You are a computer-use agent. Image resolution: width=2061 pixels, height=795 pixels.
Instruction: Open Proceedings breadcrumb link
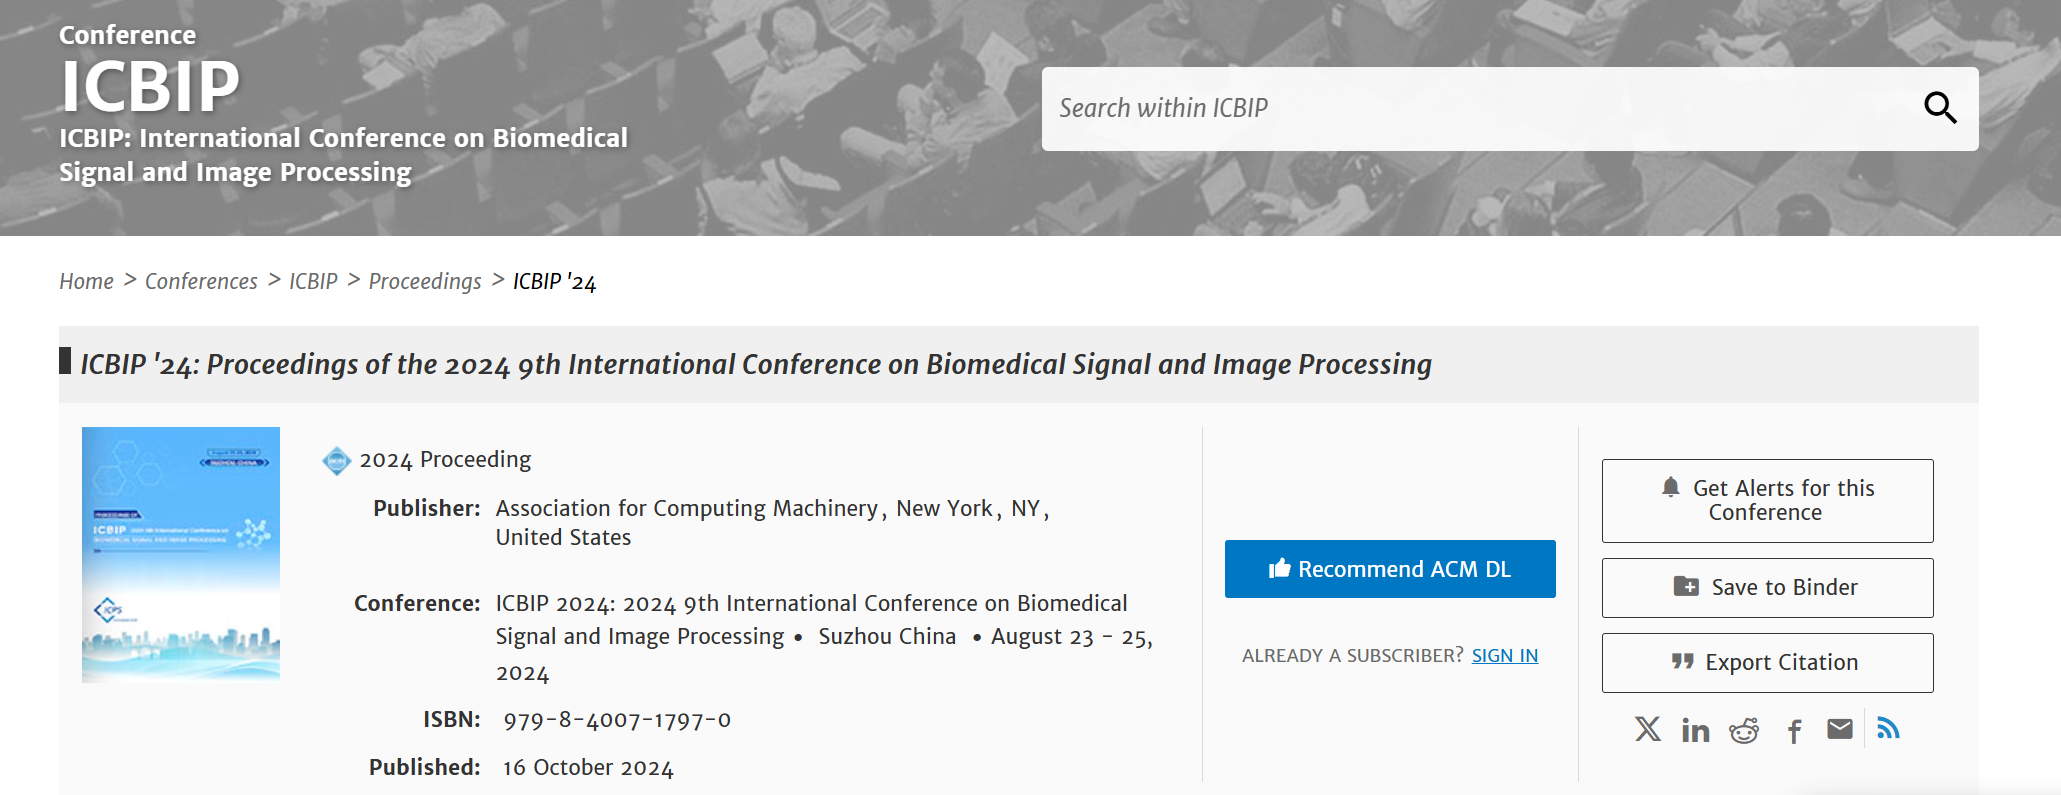click(425, 282)
